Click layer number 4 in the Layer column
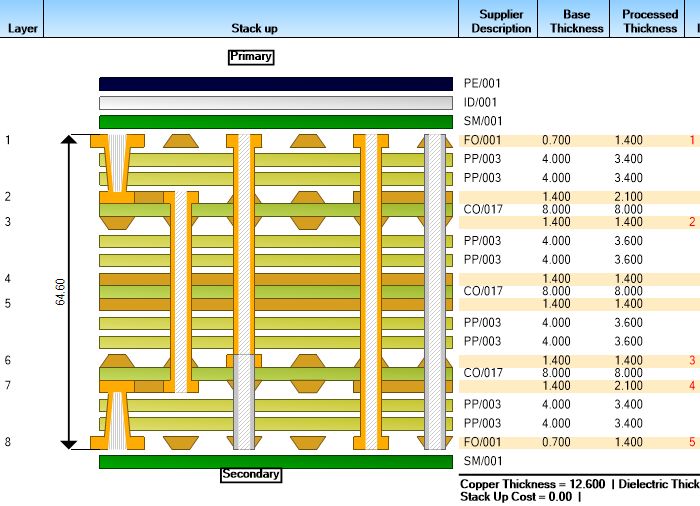The image size is (700, 506). (8, 279)
